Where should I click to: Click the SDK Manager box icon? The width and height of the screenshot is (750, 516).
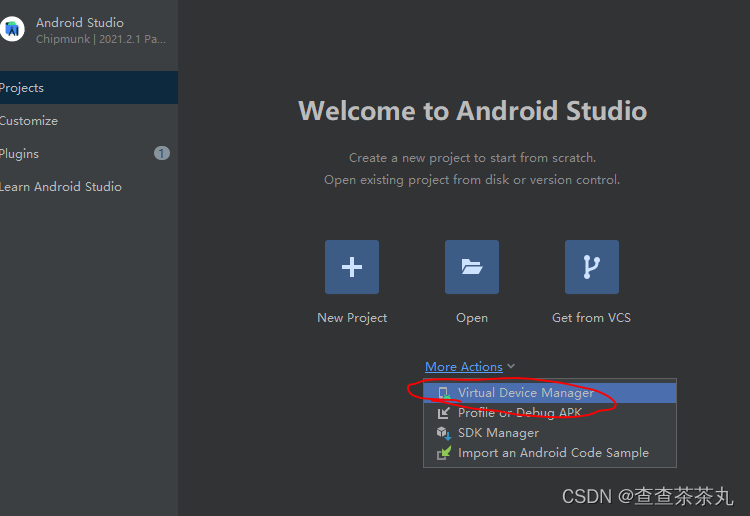444,433
